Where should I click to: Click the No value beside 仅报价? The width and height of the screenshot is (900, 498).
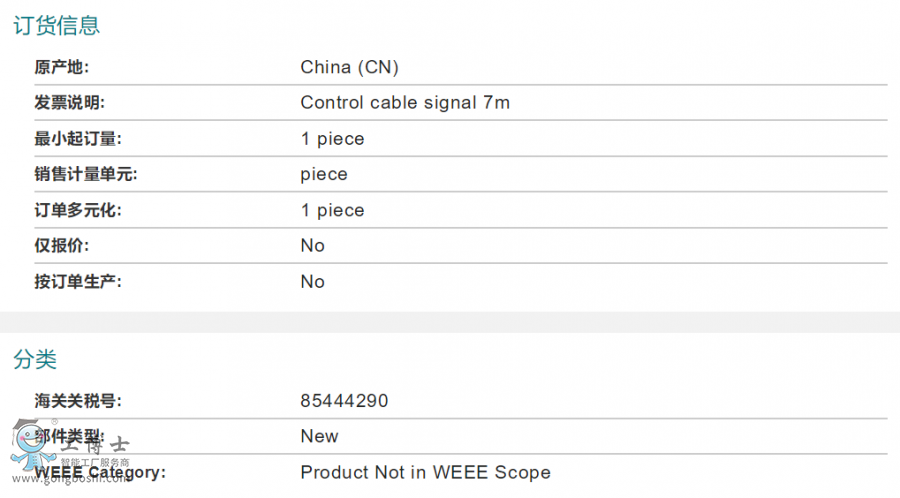[312, 246]
